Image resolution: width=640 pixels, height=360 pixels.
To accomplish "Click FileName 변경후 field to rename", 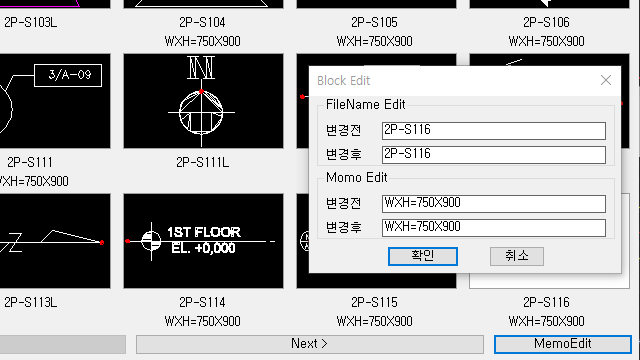I will [493, 155].
